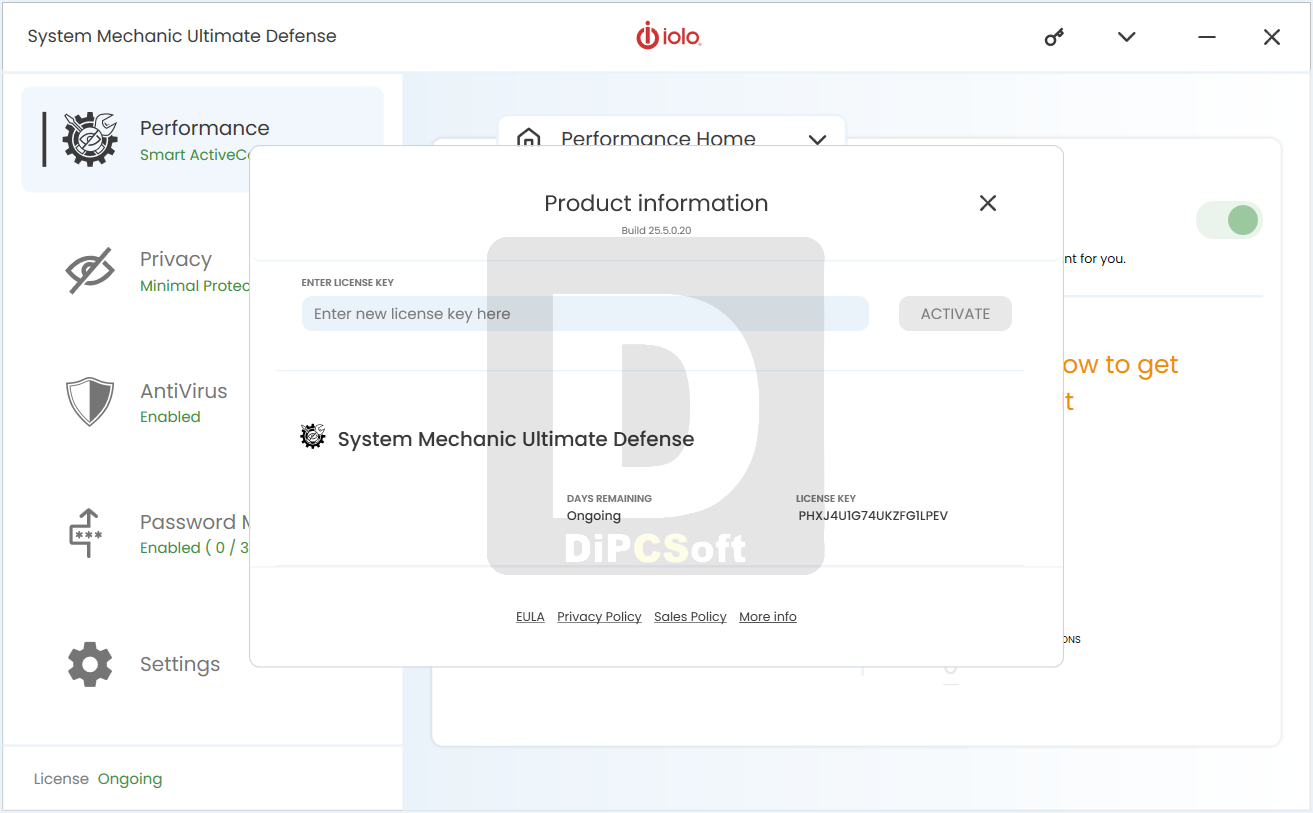Viewport: 1313px width, 813px height.
Task: Select the Privacy menu label
Action: pyautogui.click(x=176, y=259)
